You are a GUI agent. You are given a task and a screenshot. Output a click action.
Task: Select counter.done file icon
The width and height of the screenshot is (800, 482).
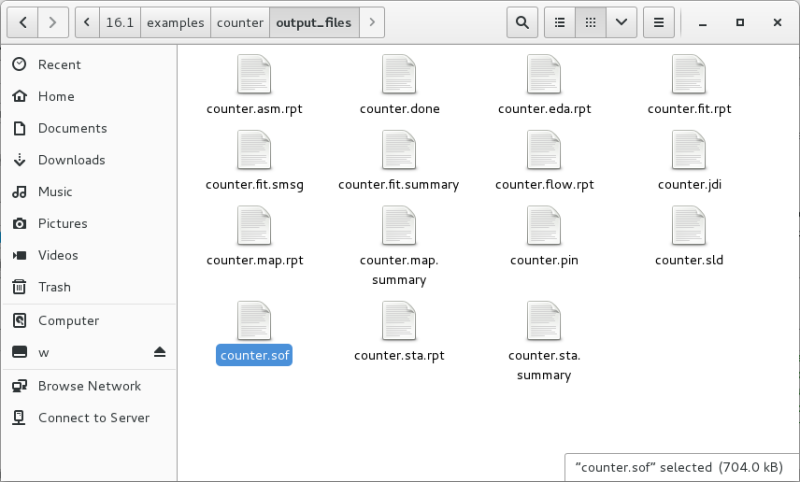(399, 74)
